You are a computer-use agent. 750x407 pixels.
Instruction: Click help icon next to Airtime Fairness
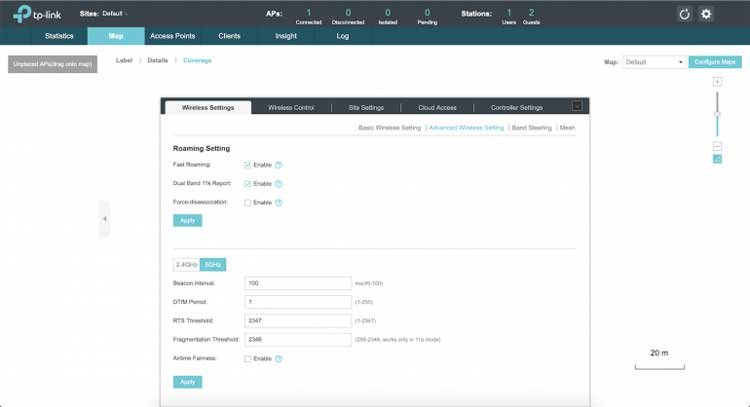point(279,358)
